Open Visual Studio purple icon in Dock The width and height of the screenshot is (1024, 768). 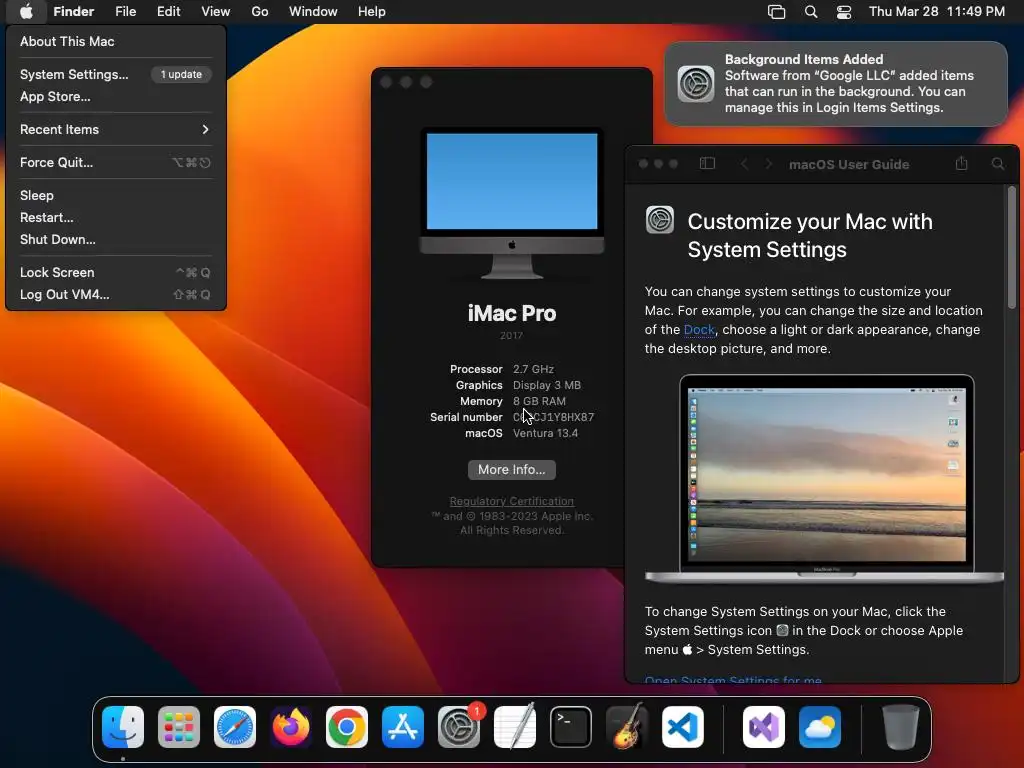coord(764,727)
